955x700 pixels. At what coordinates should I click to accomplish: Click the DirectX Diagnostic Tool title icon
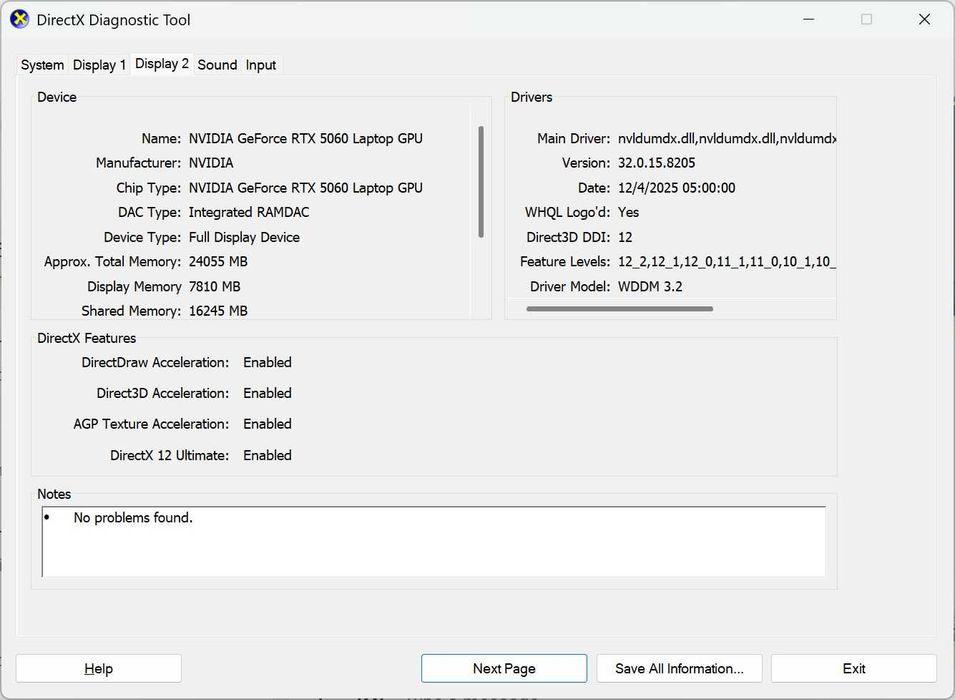[19, 19]
